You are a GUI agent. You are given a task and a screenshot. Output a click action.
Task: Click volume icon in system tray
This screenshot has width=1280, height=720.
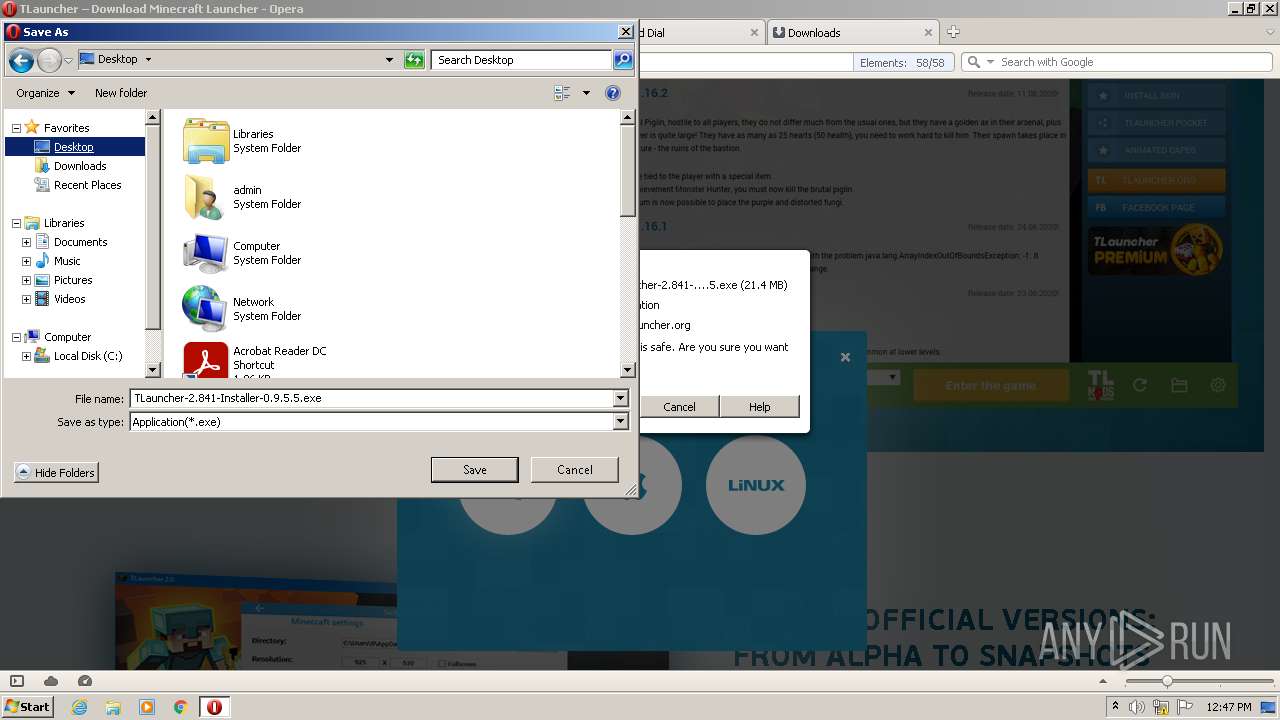(1138, 707)
